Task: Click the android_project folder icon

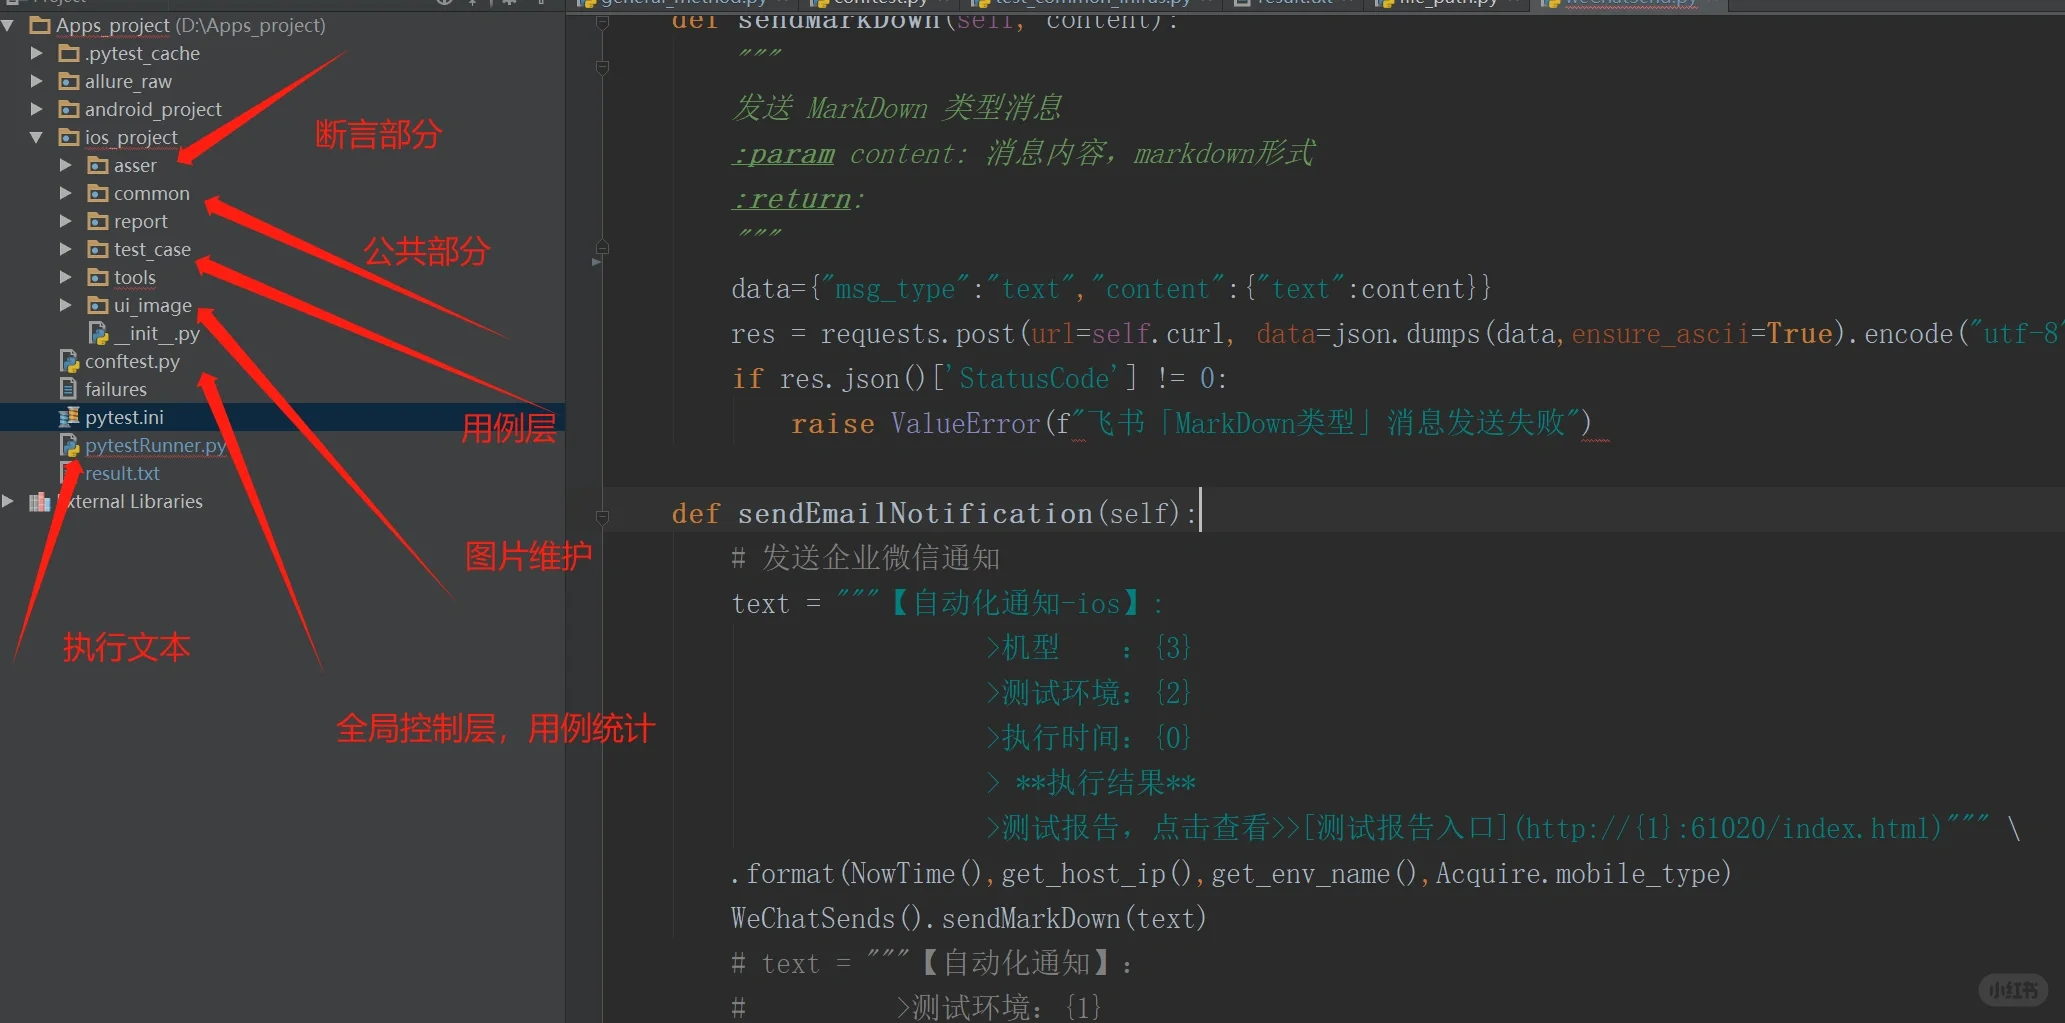Action: (x=69, y=109)
